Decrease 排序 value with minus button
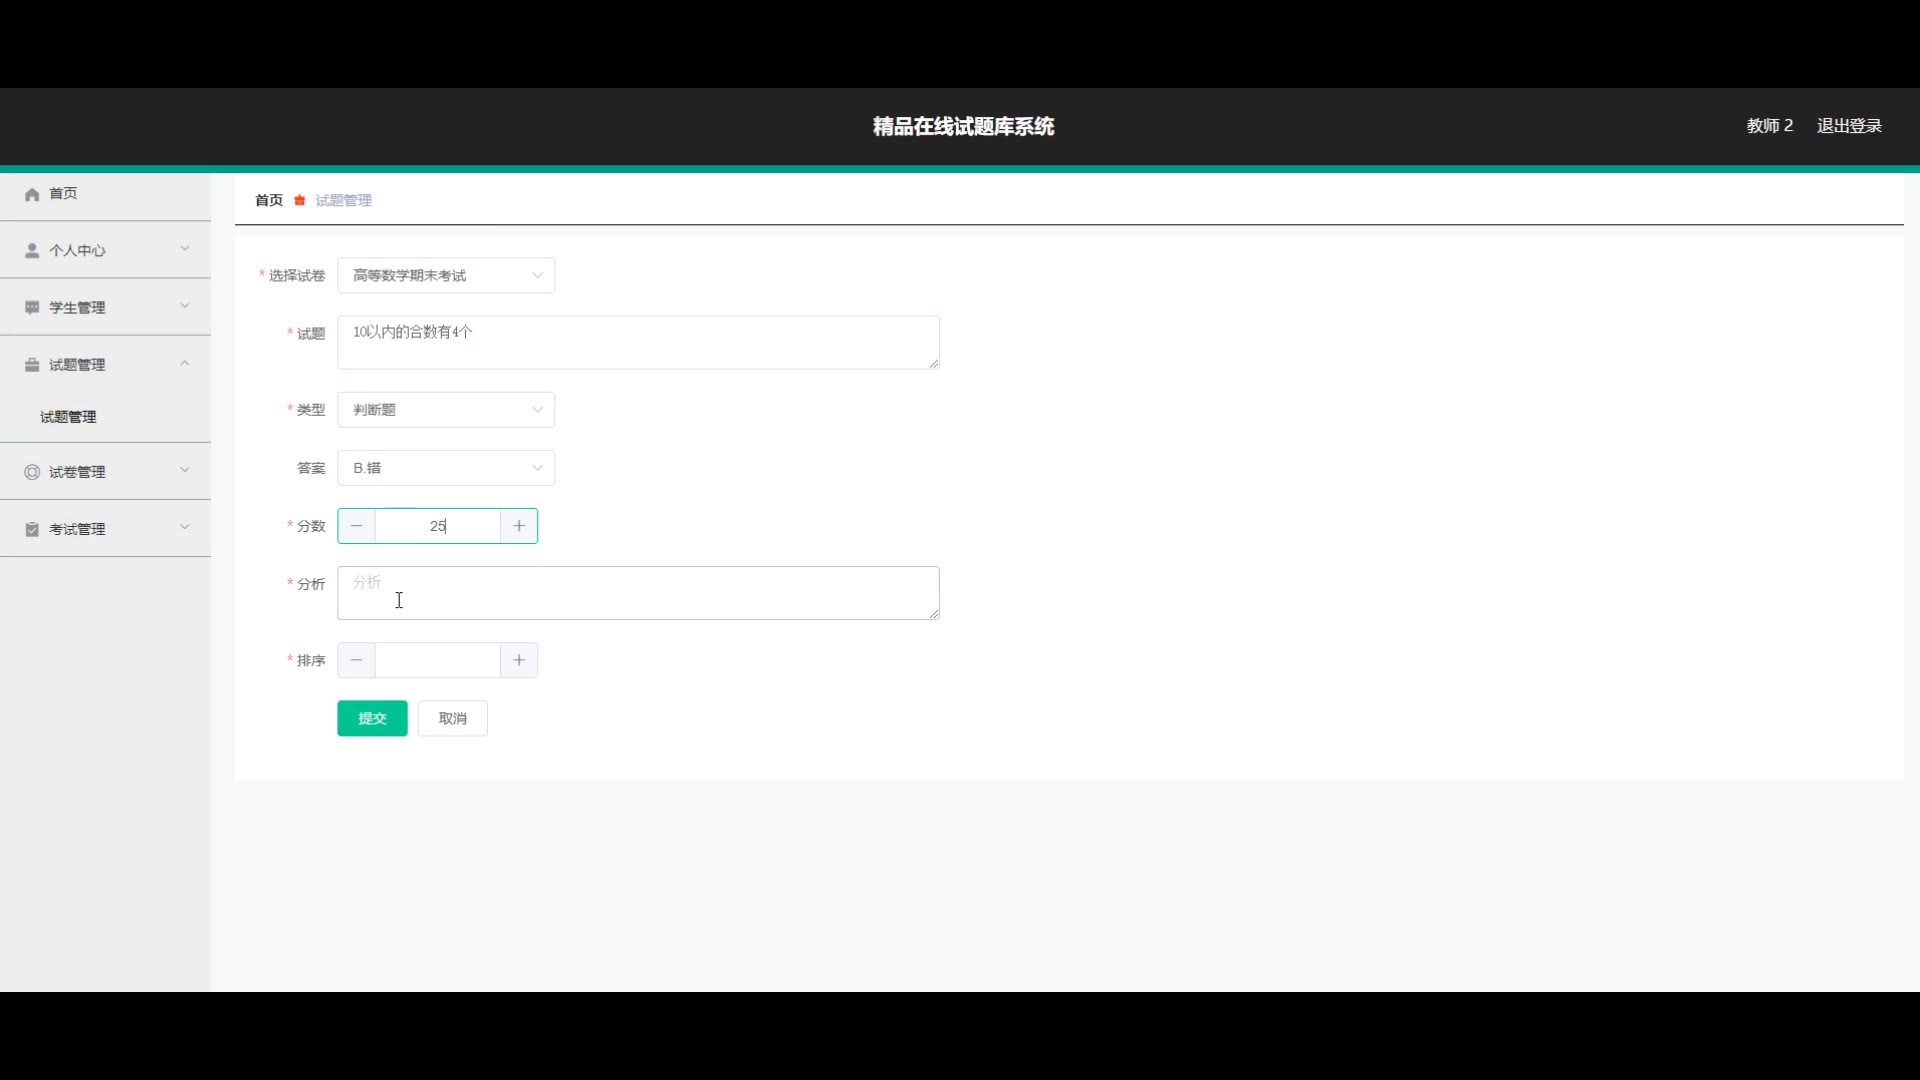Screen dimensions: 1920x1080 pyautogui.click(x=357, y=660)
